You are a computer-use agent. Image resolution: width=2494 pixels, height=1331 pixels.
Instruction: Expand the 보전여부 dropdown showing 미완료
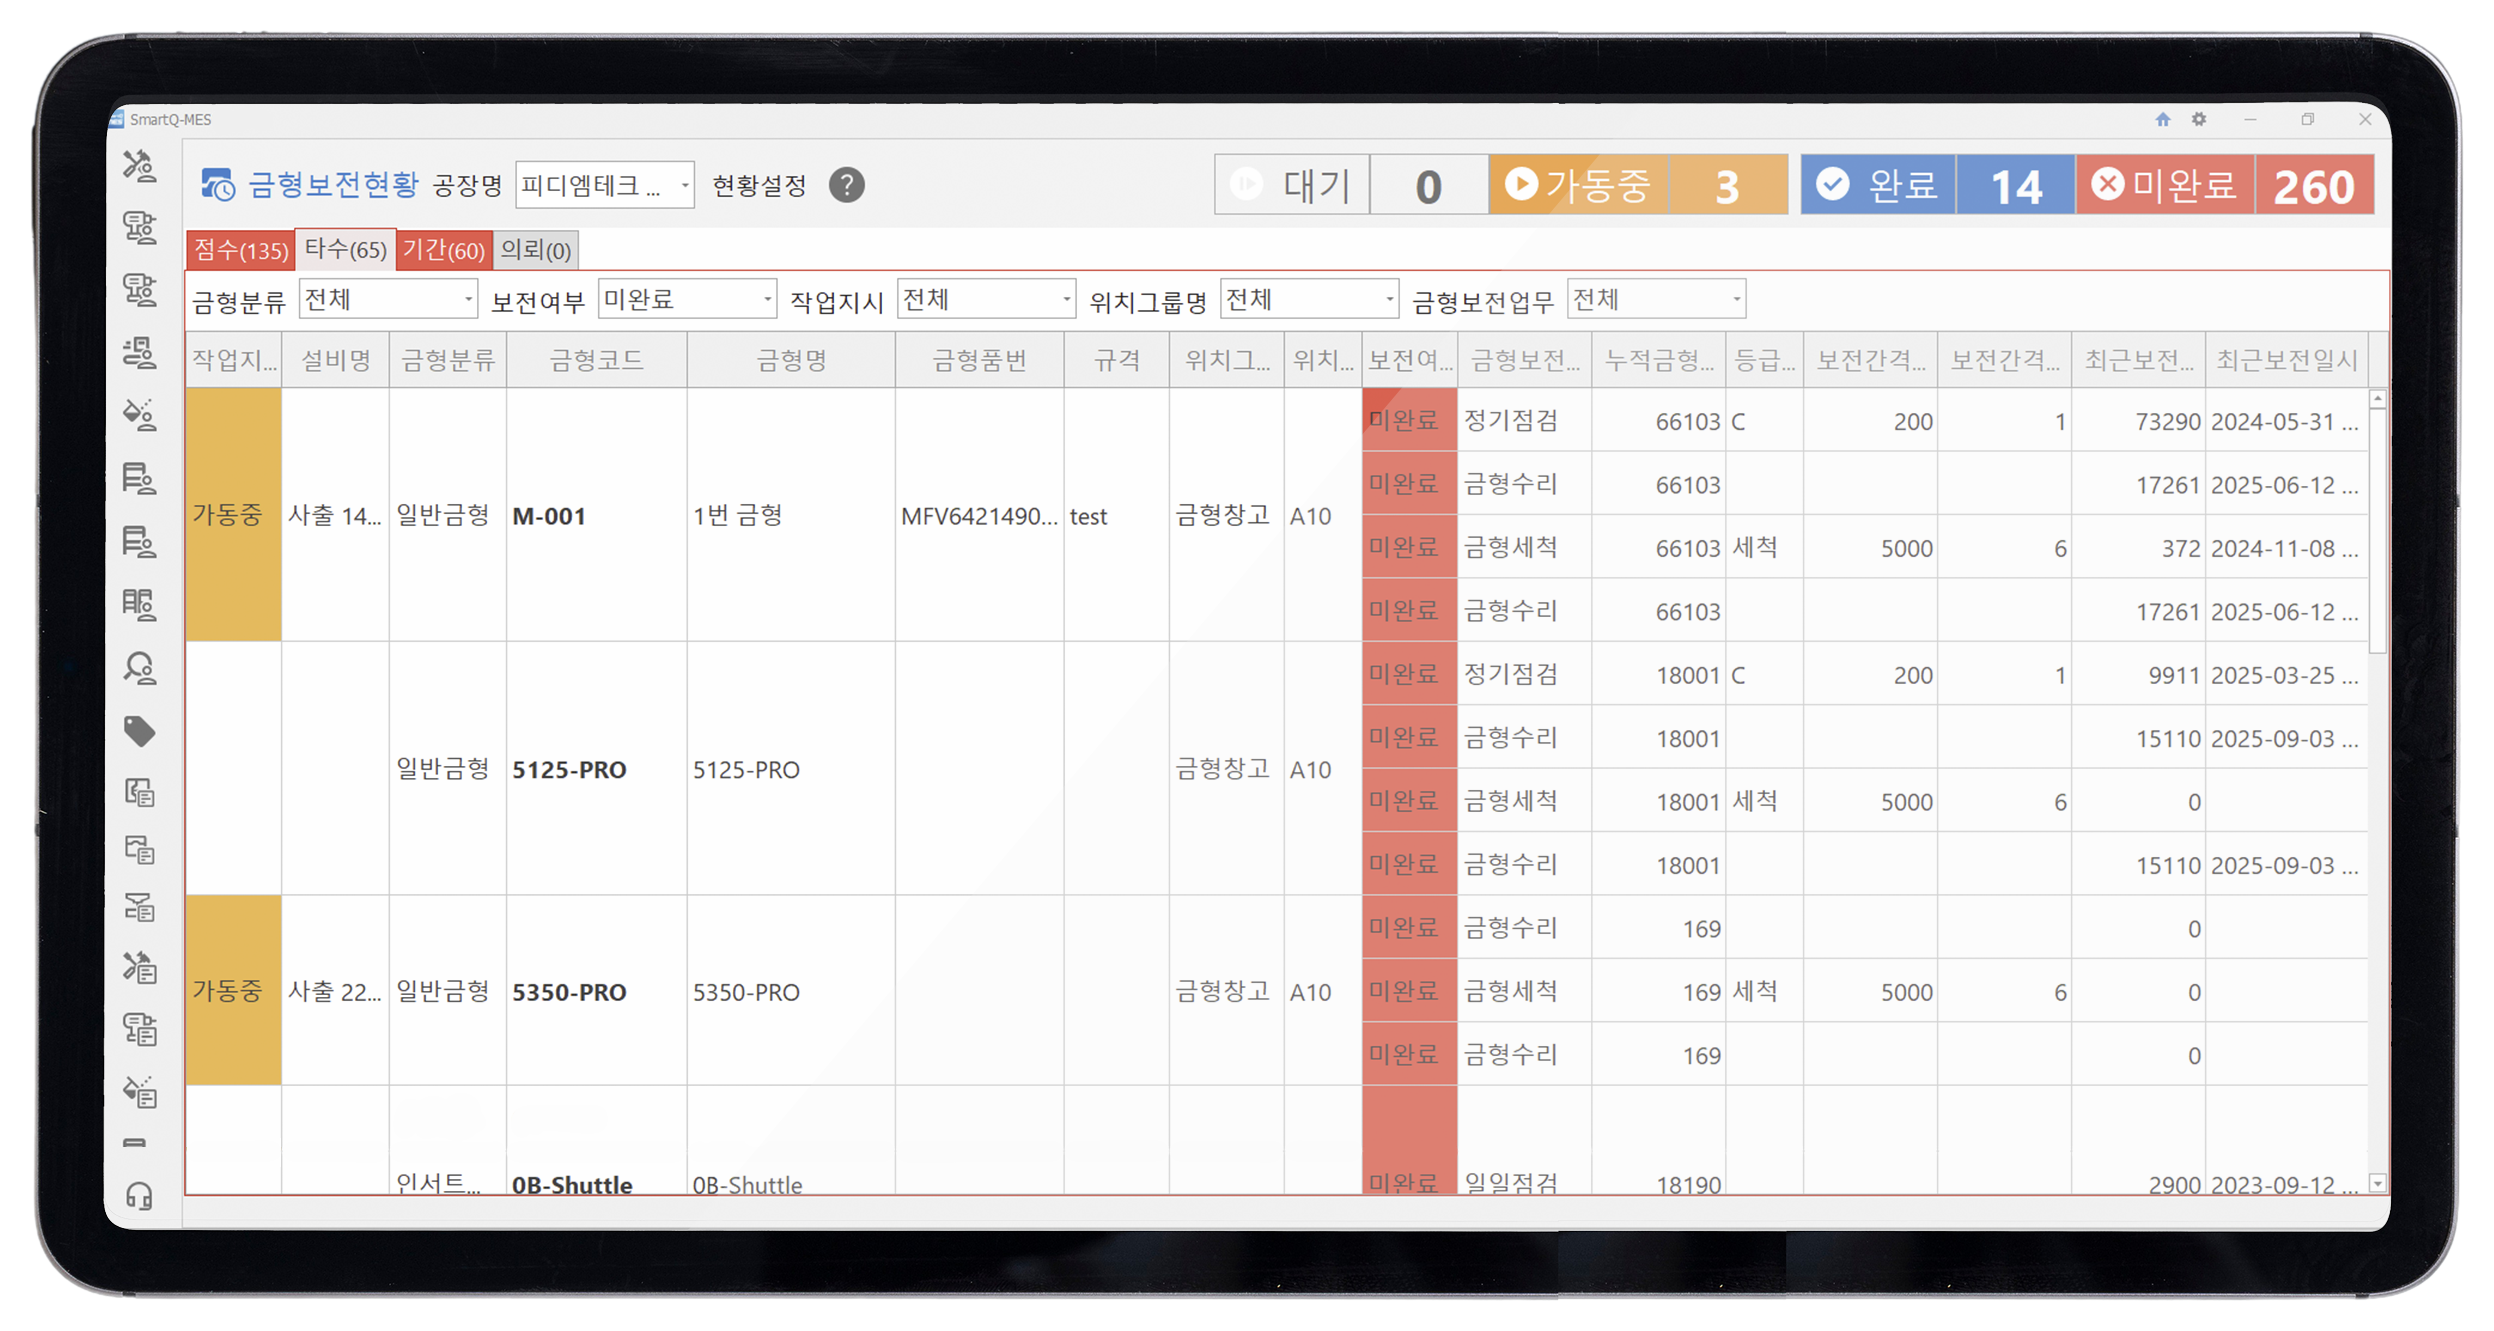(x=687, y=299)
